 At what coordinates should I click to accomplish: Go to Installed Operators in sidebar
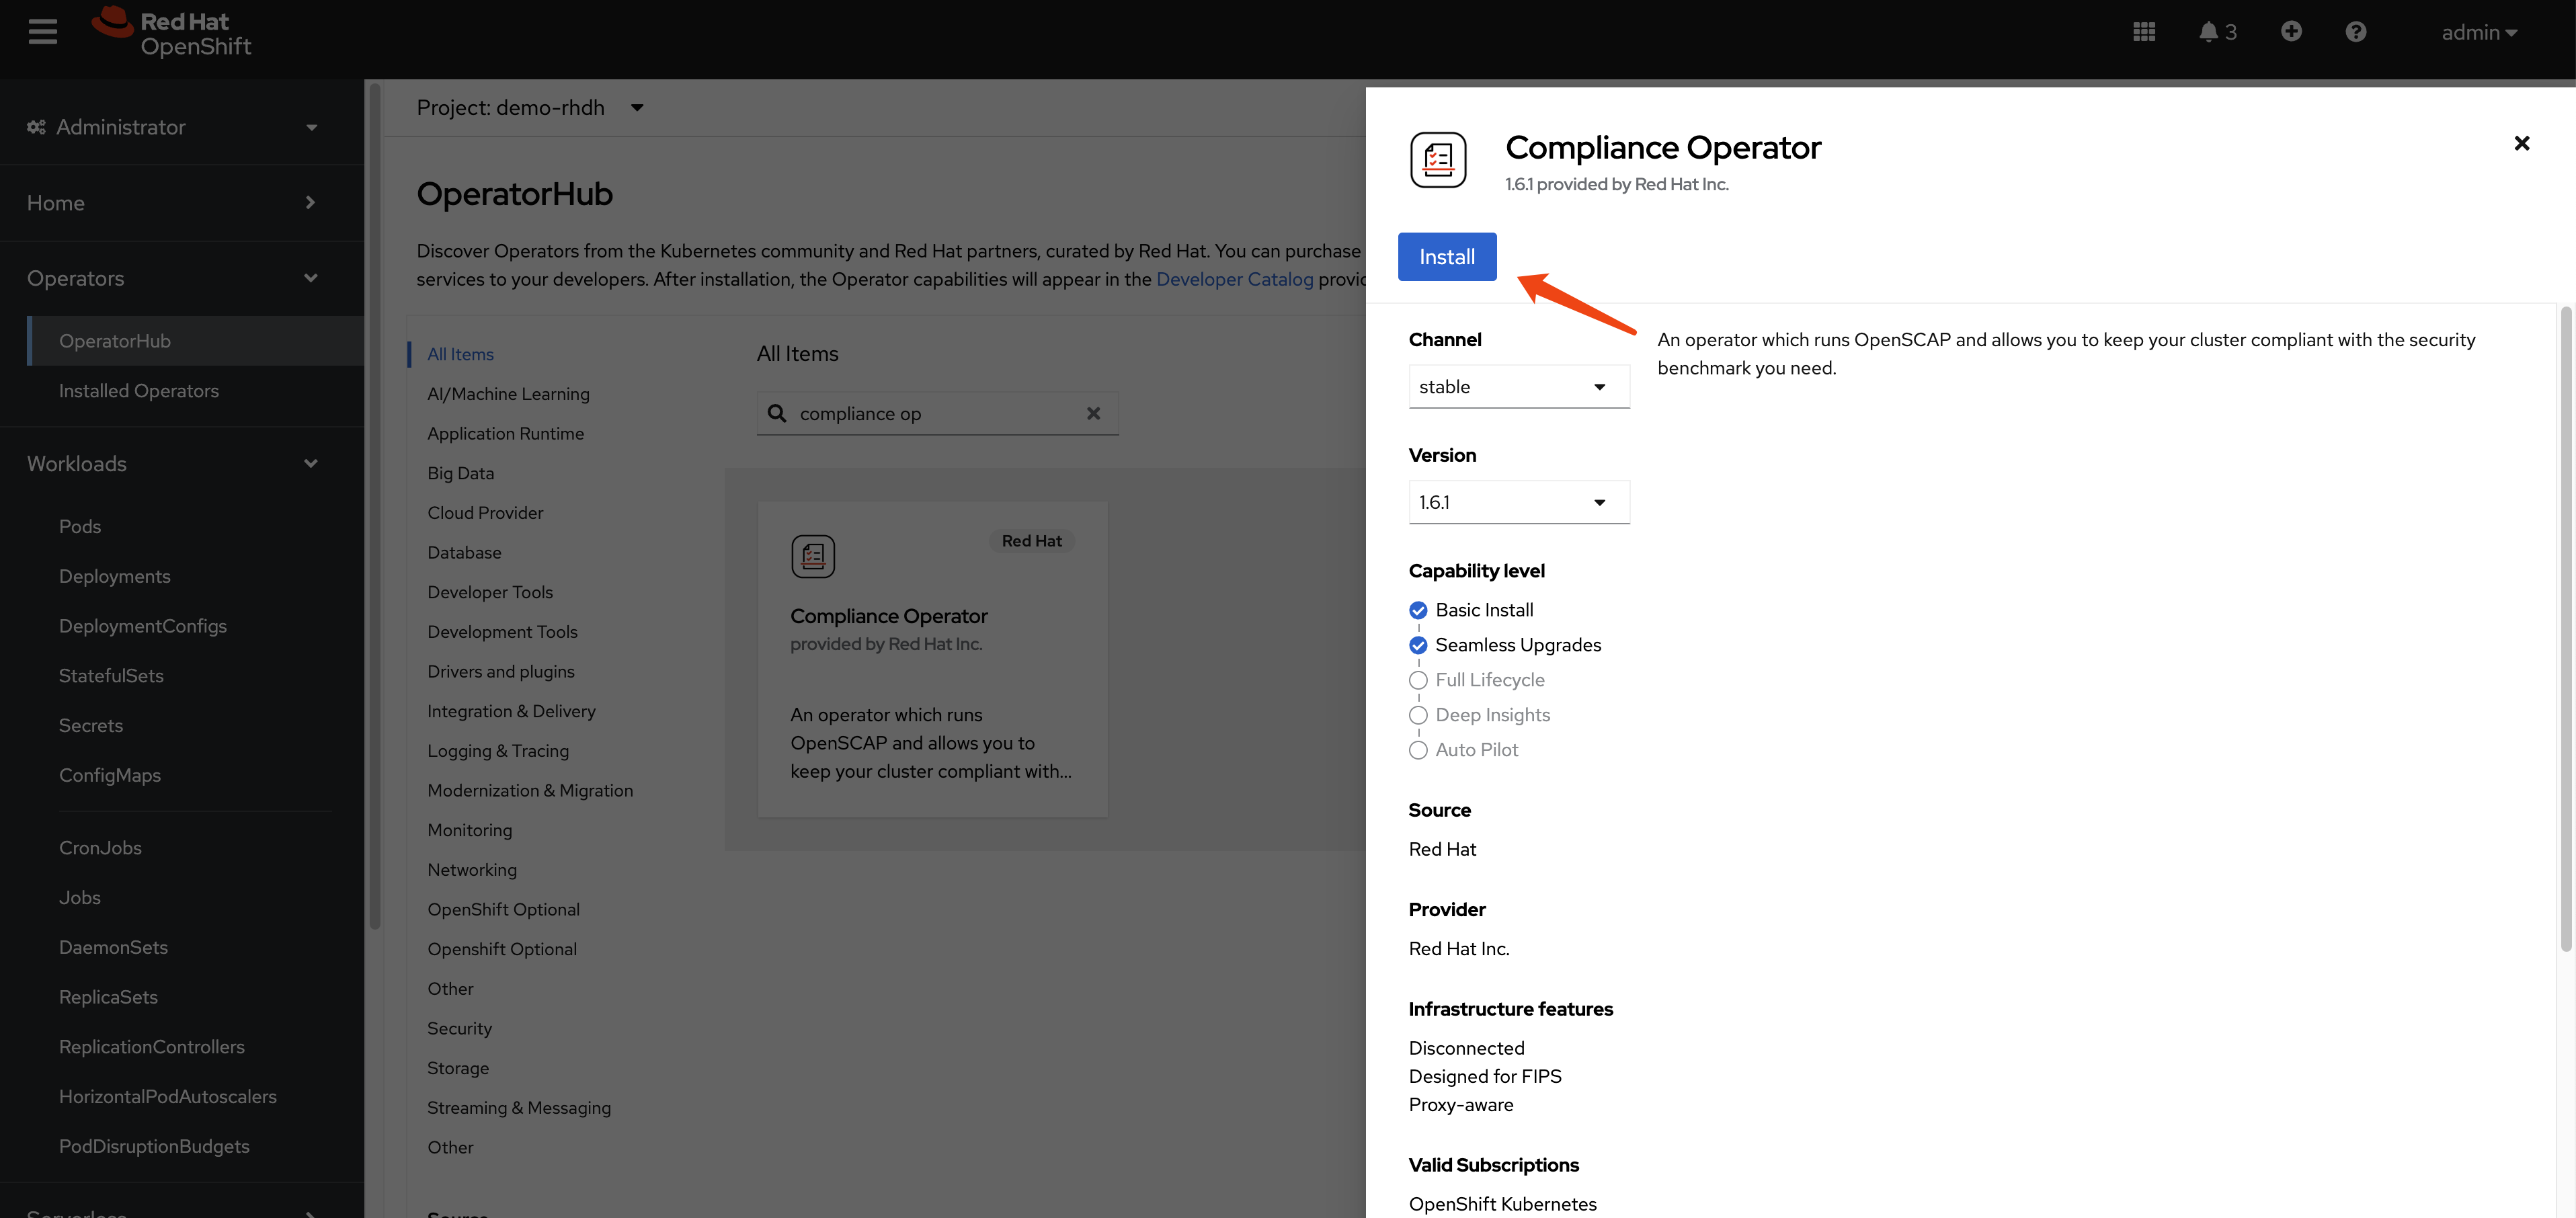[x=138, y=391]
